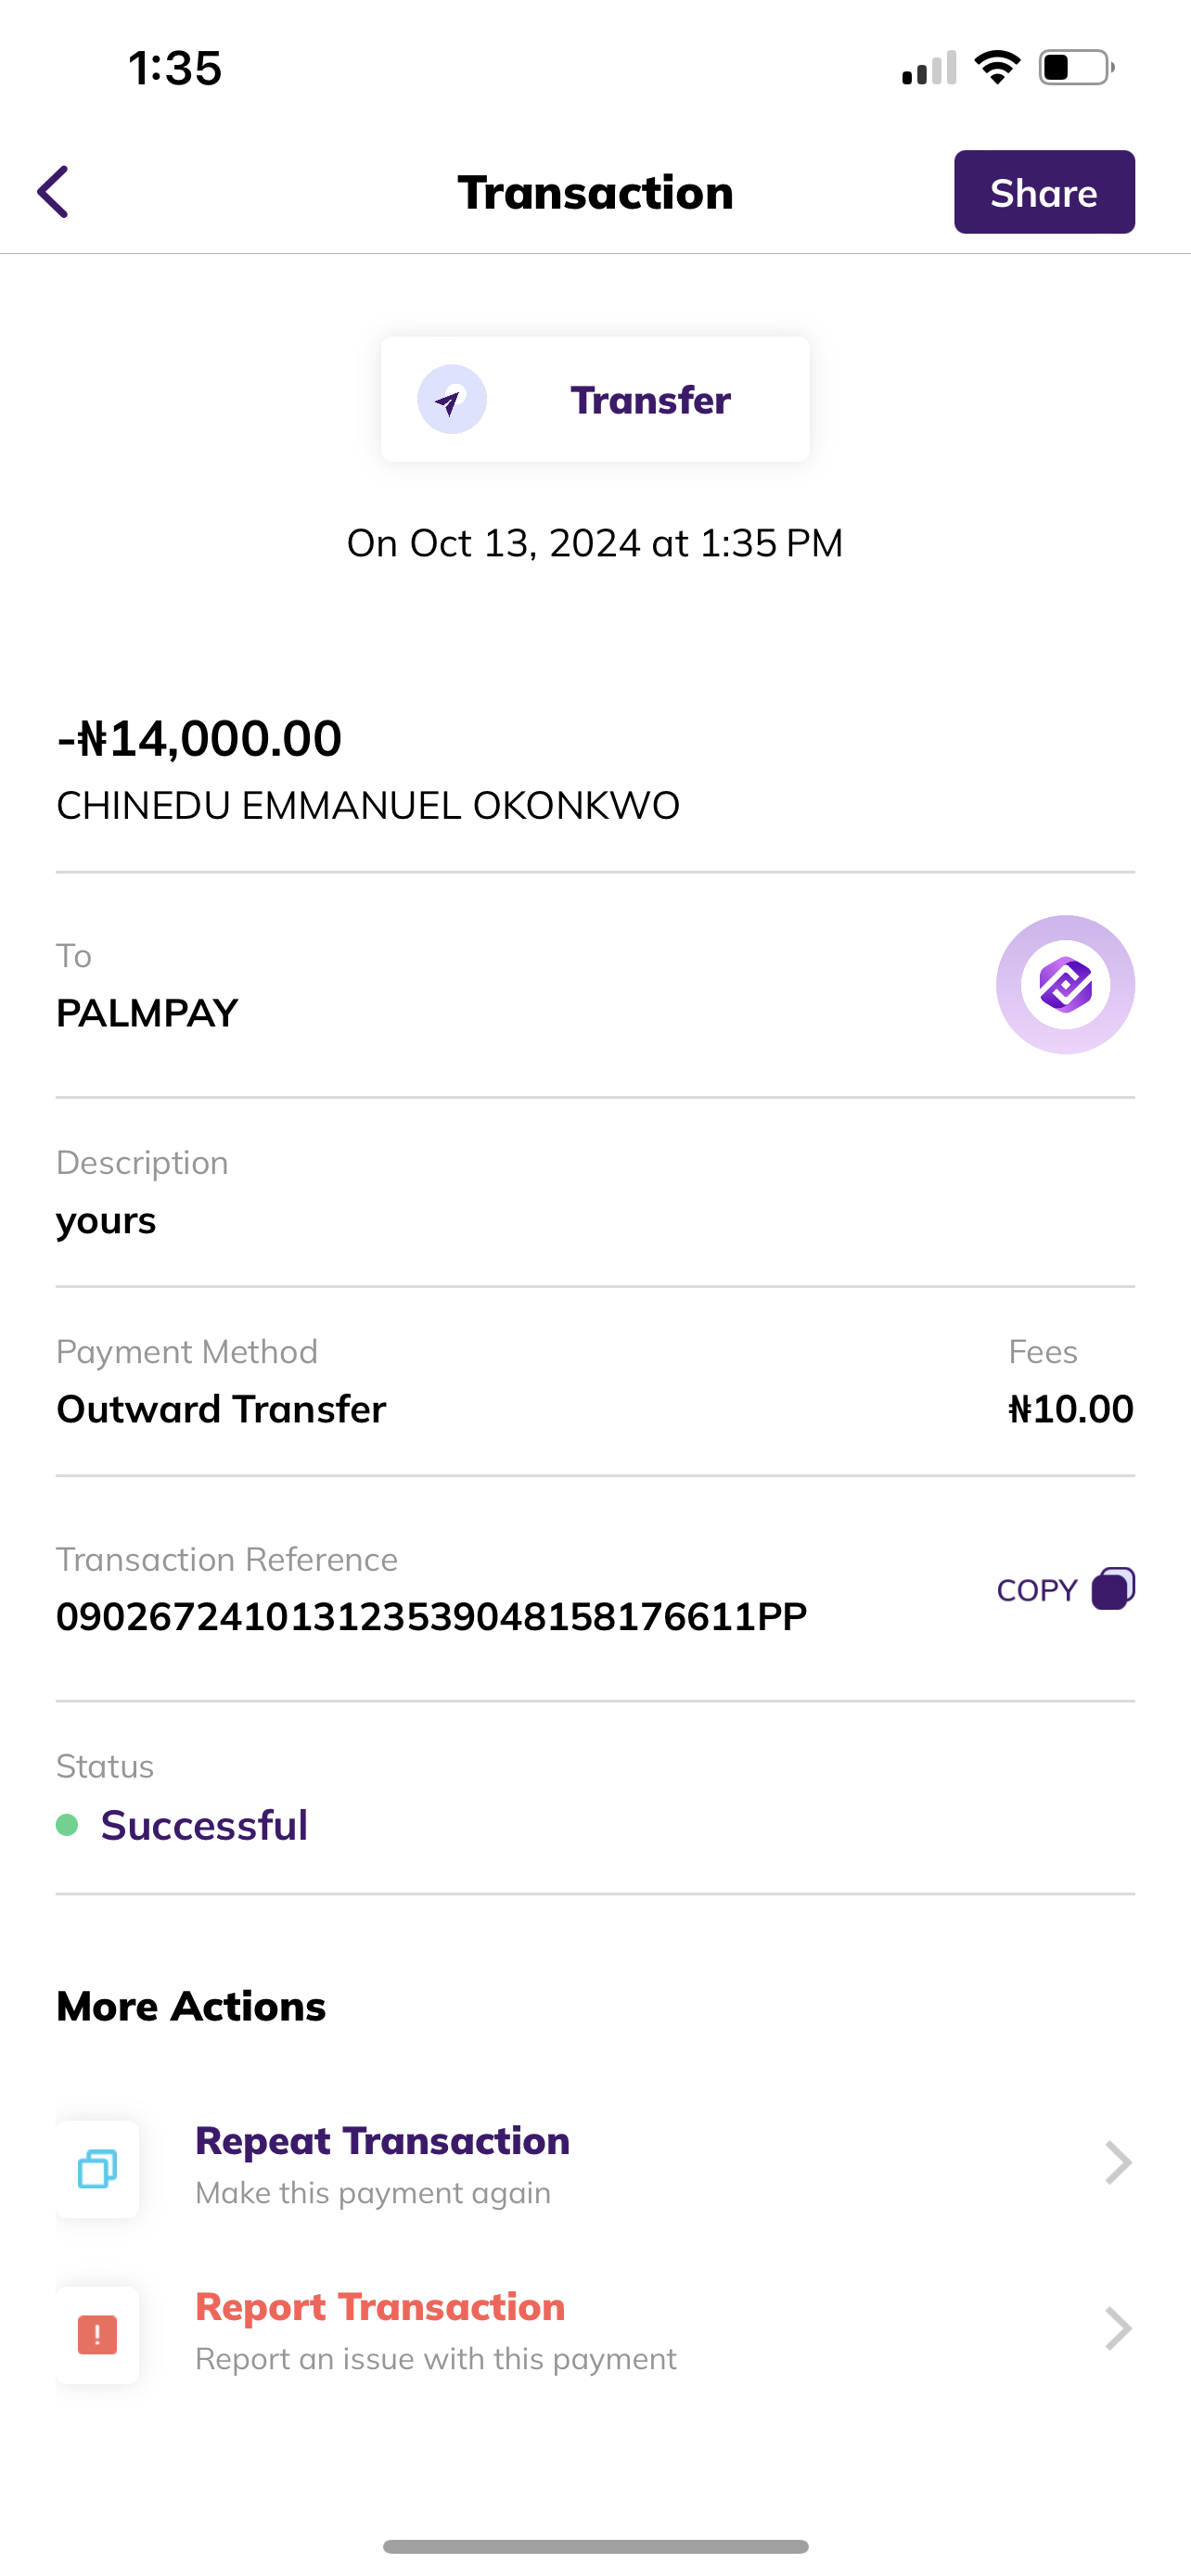Tap the paper plane Transfer icon
This screenshot has height=2576, width=1191.
pos(451,400)
